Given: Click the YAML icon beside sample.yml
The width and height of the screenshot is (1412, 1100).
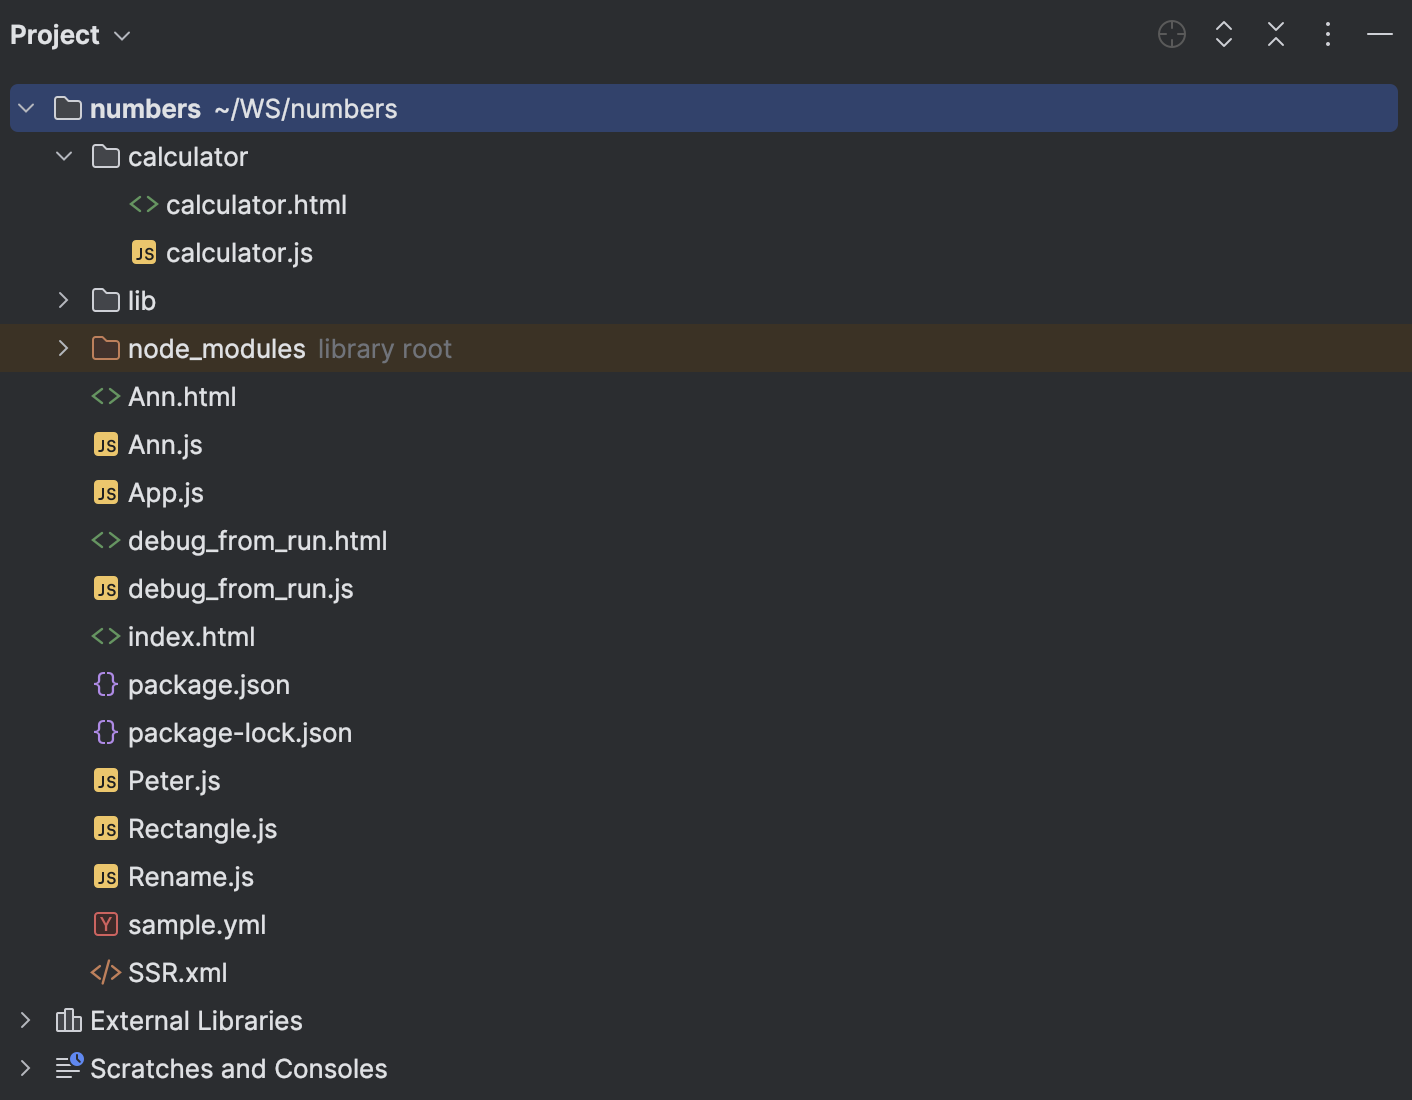Looking at the screenshot, I should click(105, 924).
